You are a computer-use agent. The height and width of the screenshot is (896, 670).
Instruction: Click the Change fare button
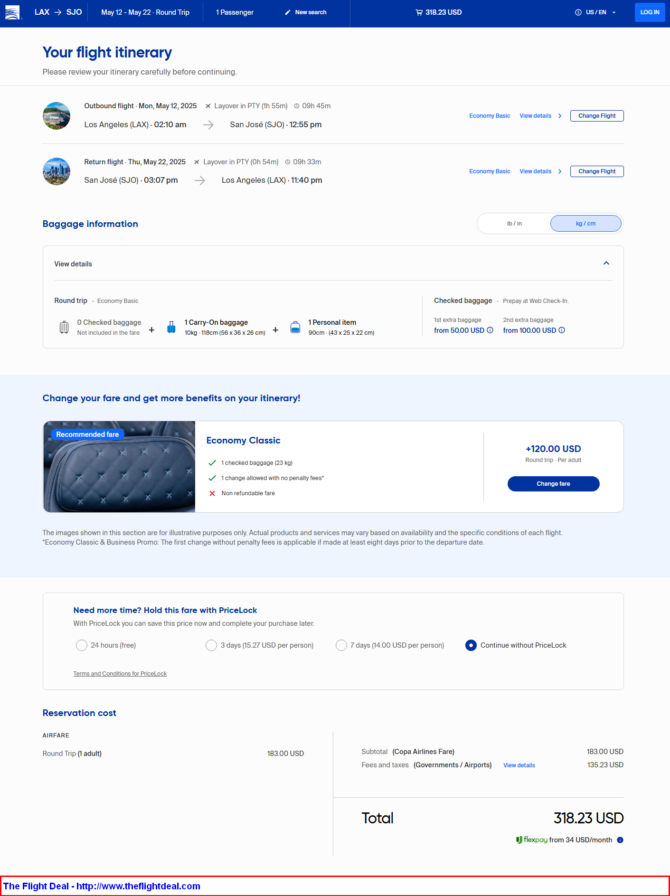[553, 484]
